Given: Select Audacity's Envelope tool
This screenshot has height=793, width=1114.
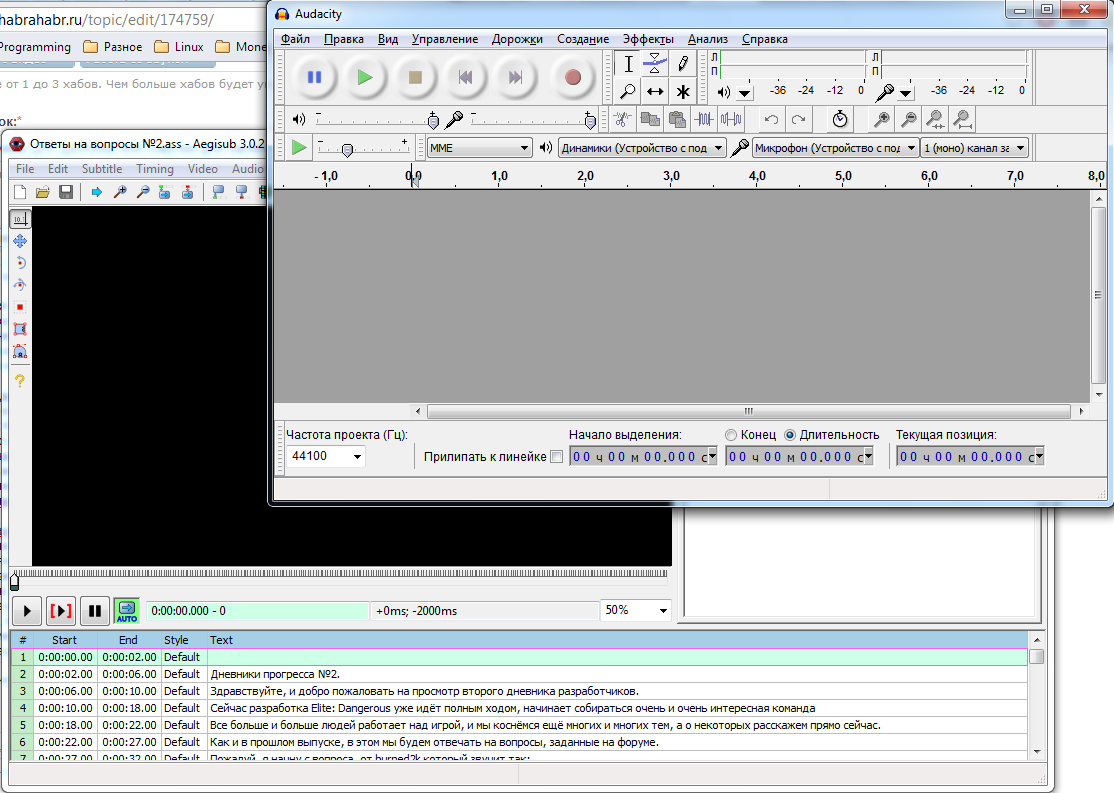Looking at the screenshot, I should pyautogui.click(x=655, y=64).
